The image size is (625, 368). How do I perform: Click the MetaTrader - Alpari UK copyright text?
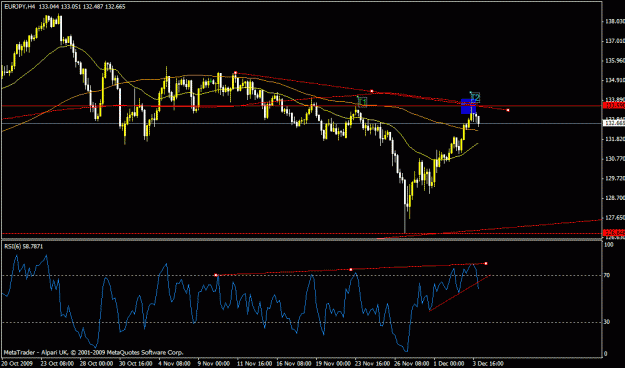[x=93, y=352]
